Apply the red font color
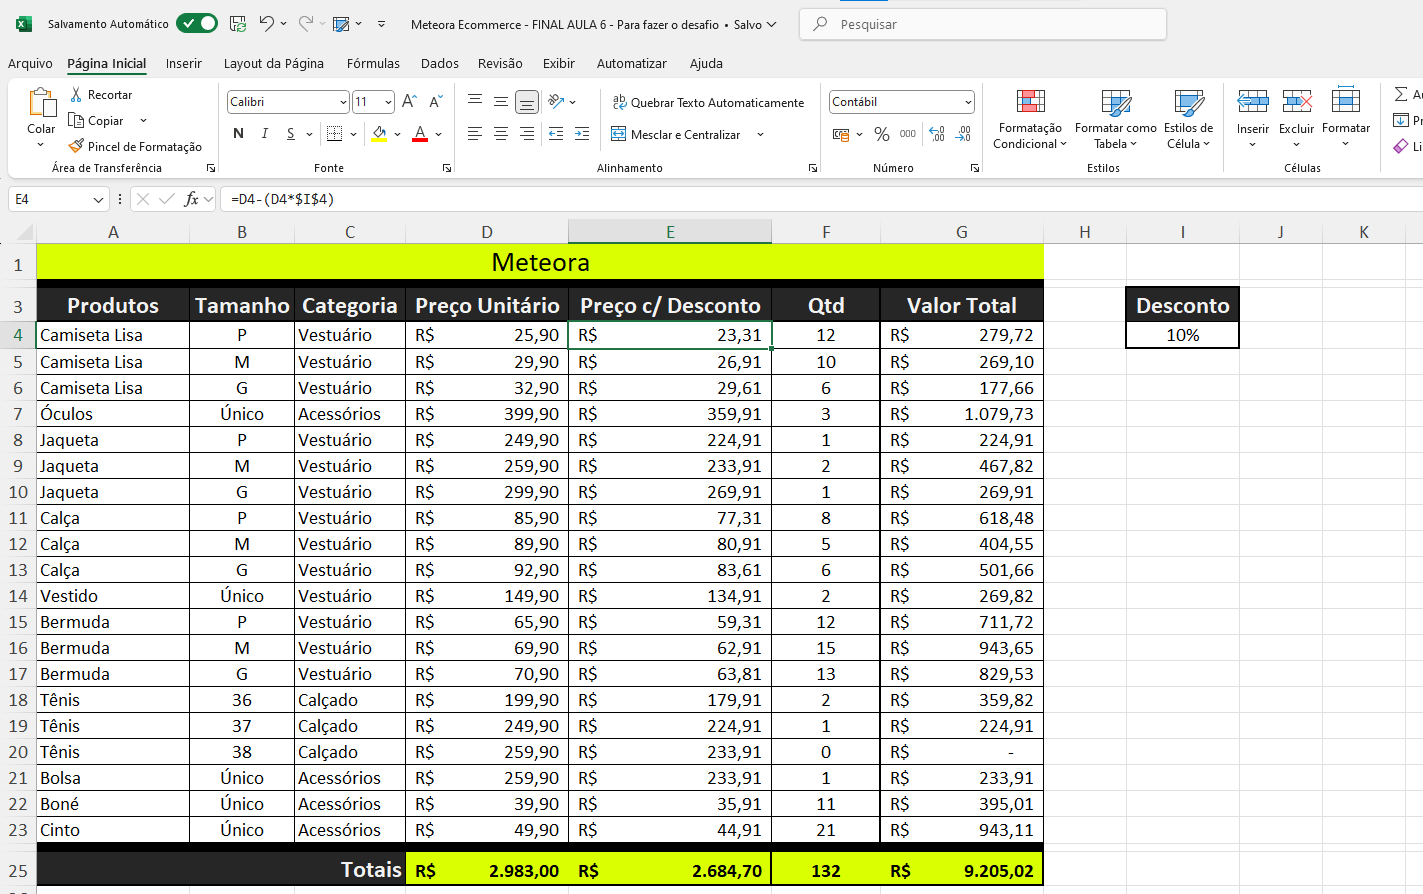 pyautogui.click(x=420, y=134)
